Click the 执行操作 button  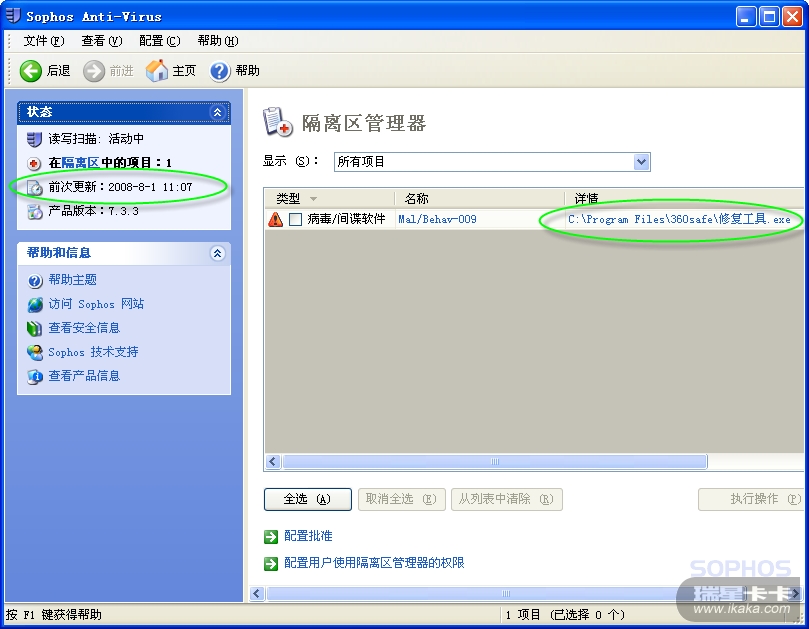[752, 499]
